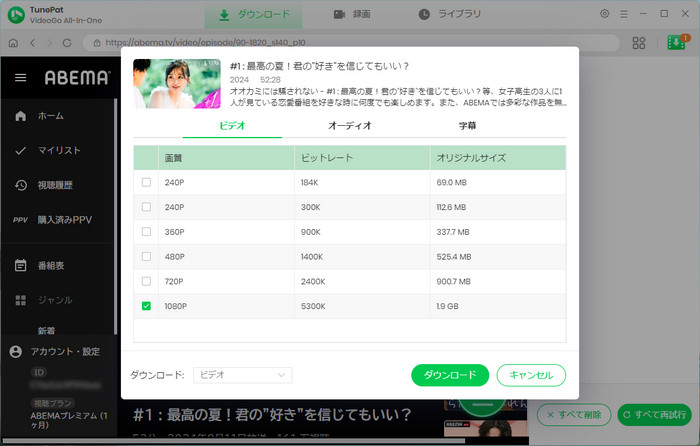The width and height of the screenshot is (700, 446).
Task: Click the 画質 column header
Action: point(226,158)
